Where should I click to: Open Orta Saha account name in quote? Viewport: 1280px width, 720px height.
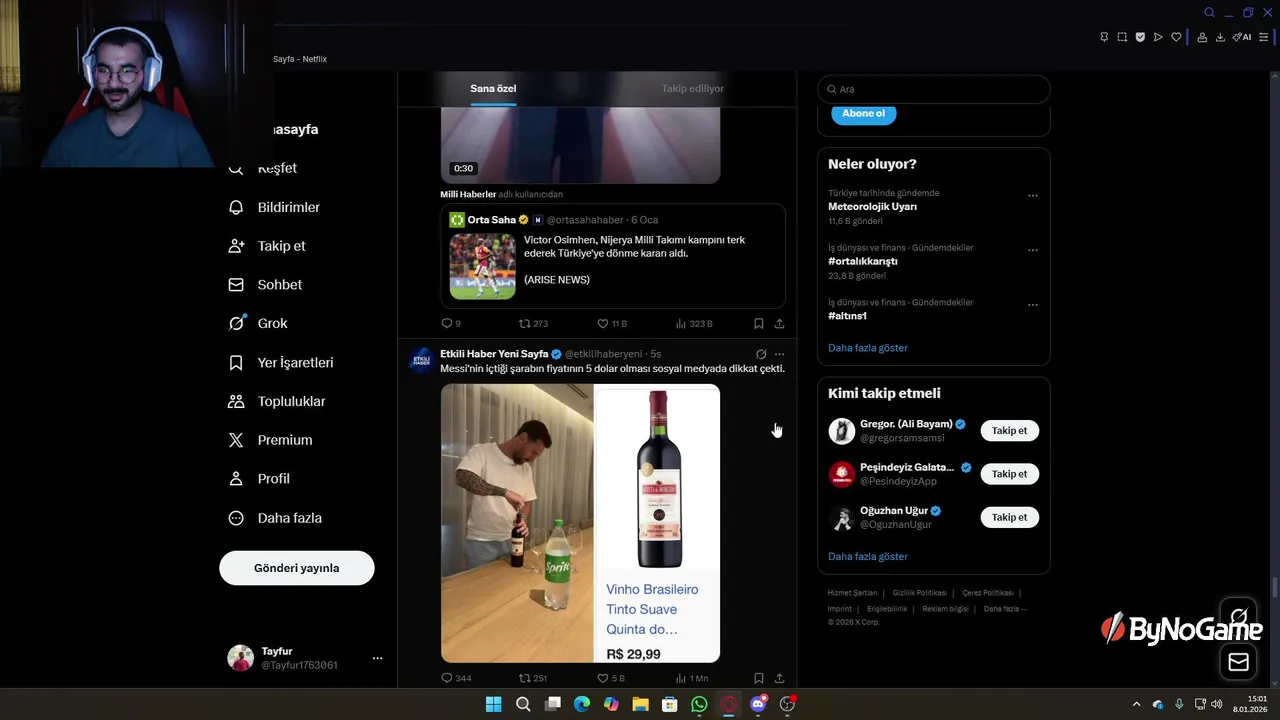[491, 220]
